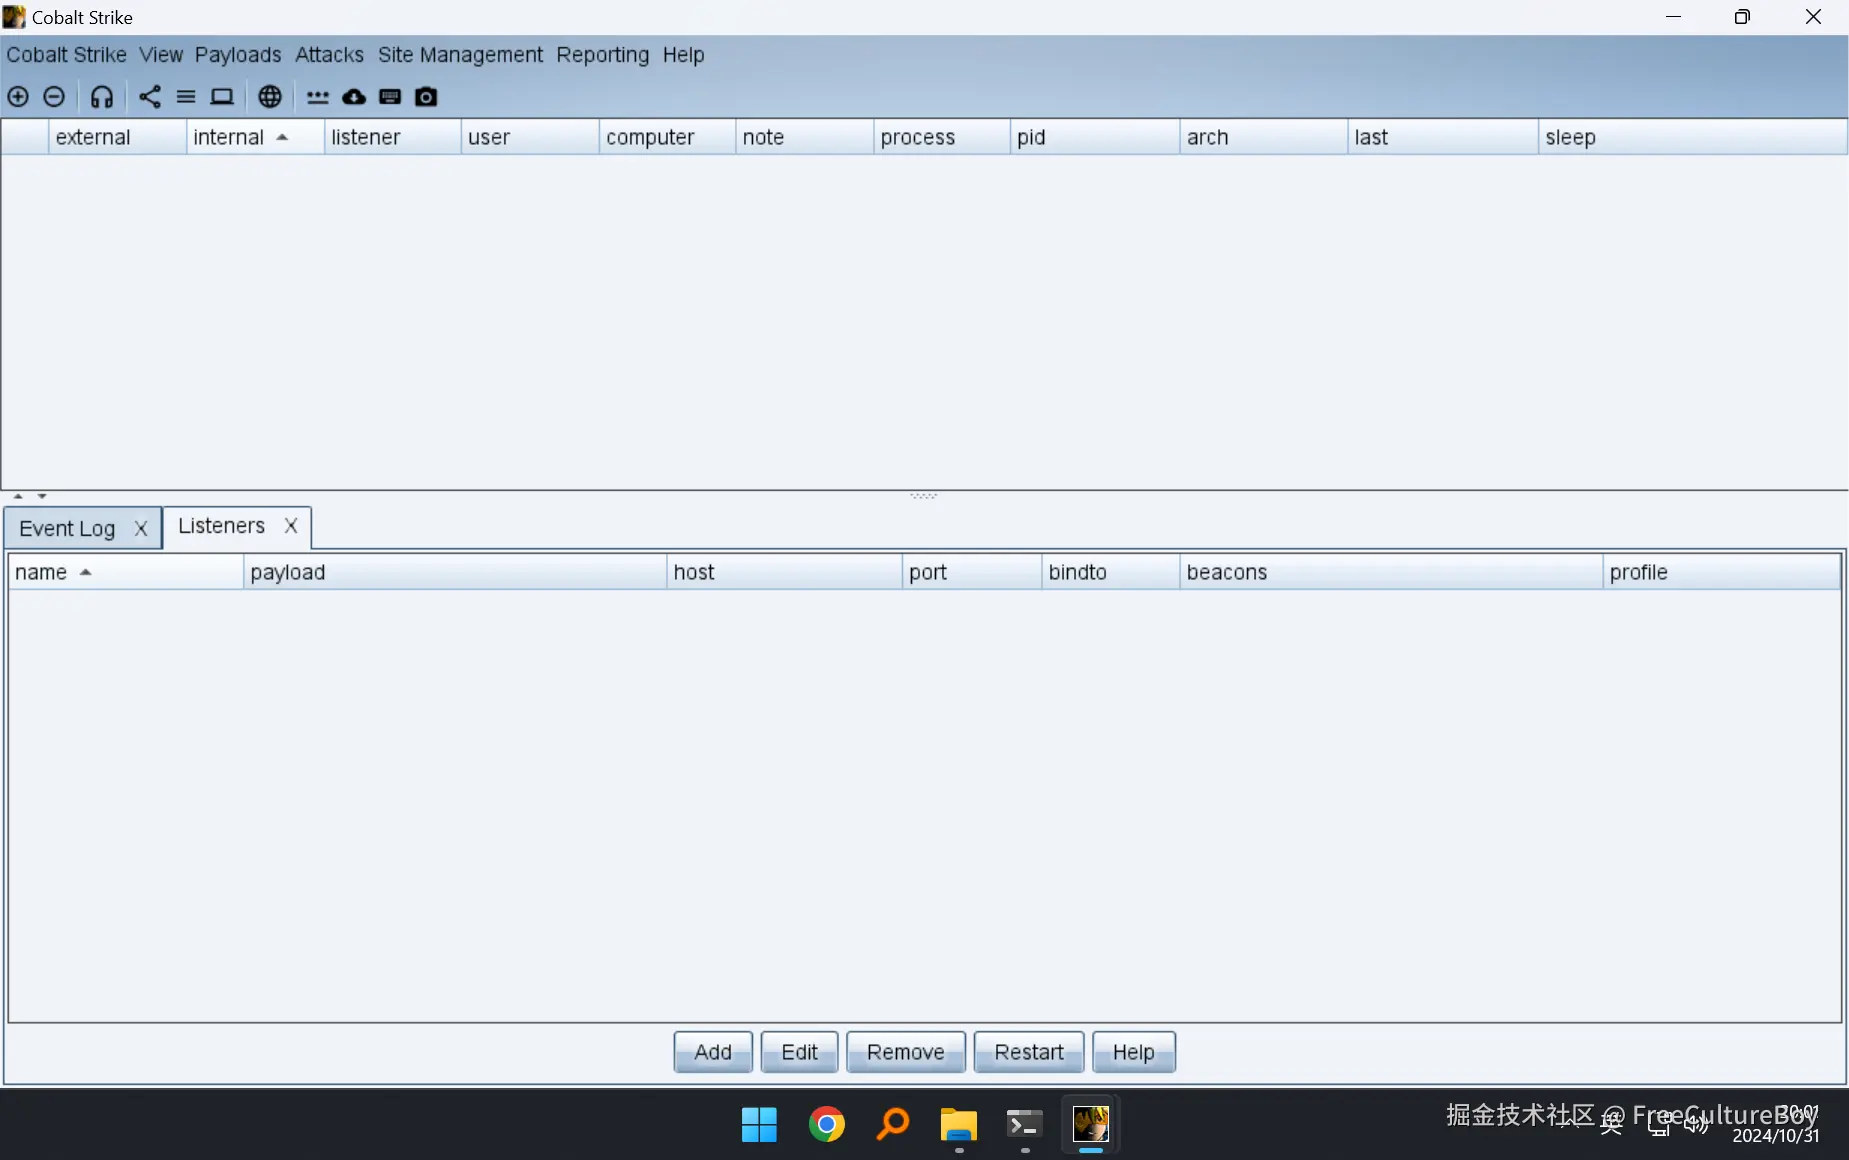Select the Listeners tab

click(x=222, y=526)
